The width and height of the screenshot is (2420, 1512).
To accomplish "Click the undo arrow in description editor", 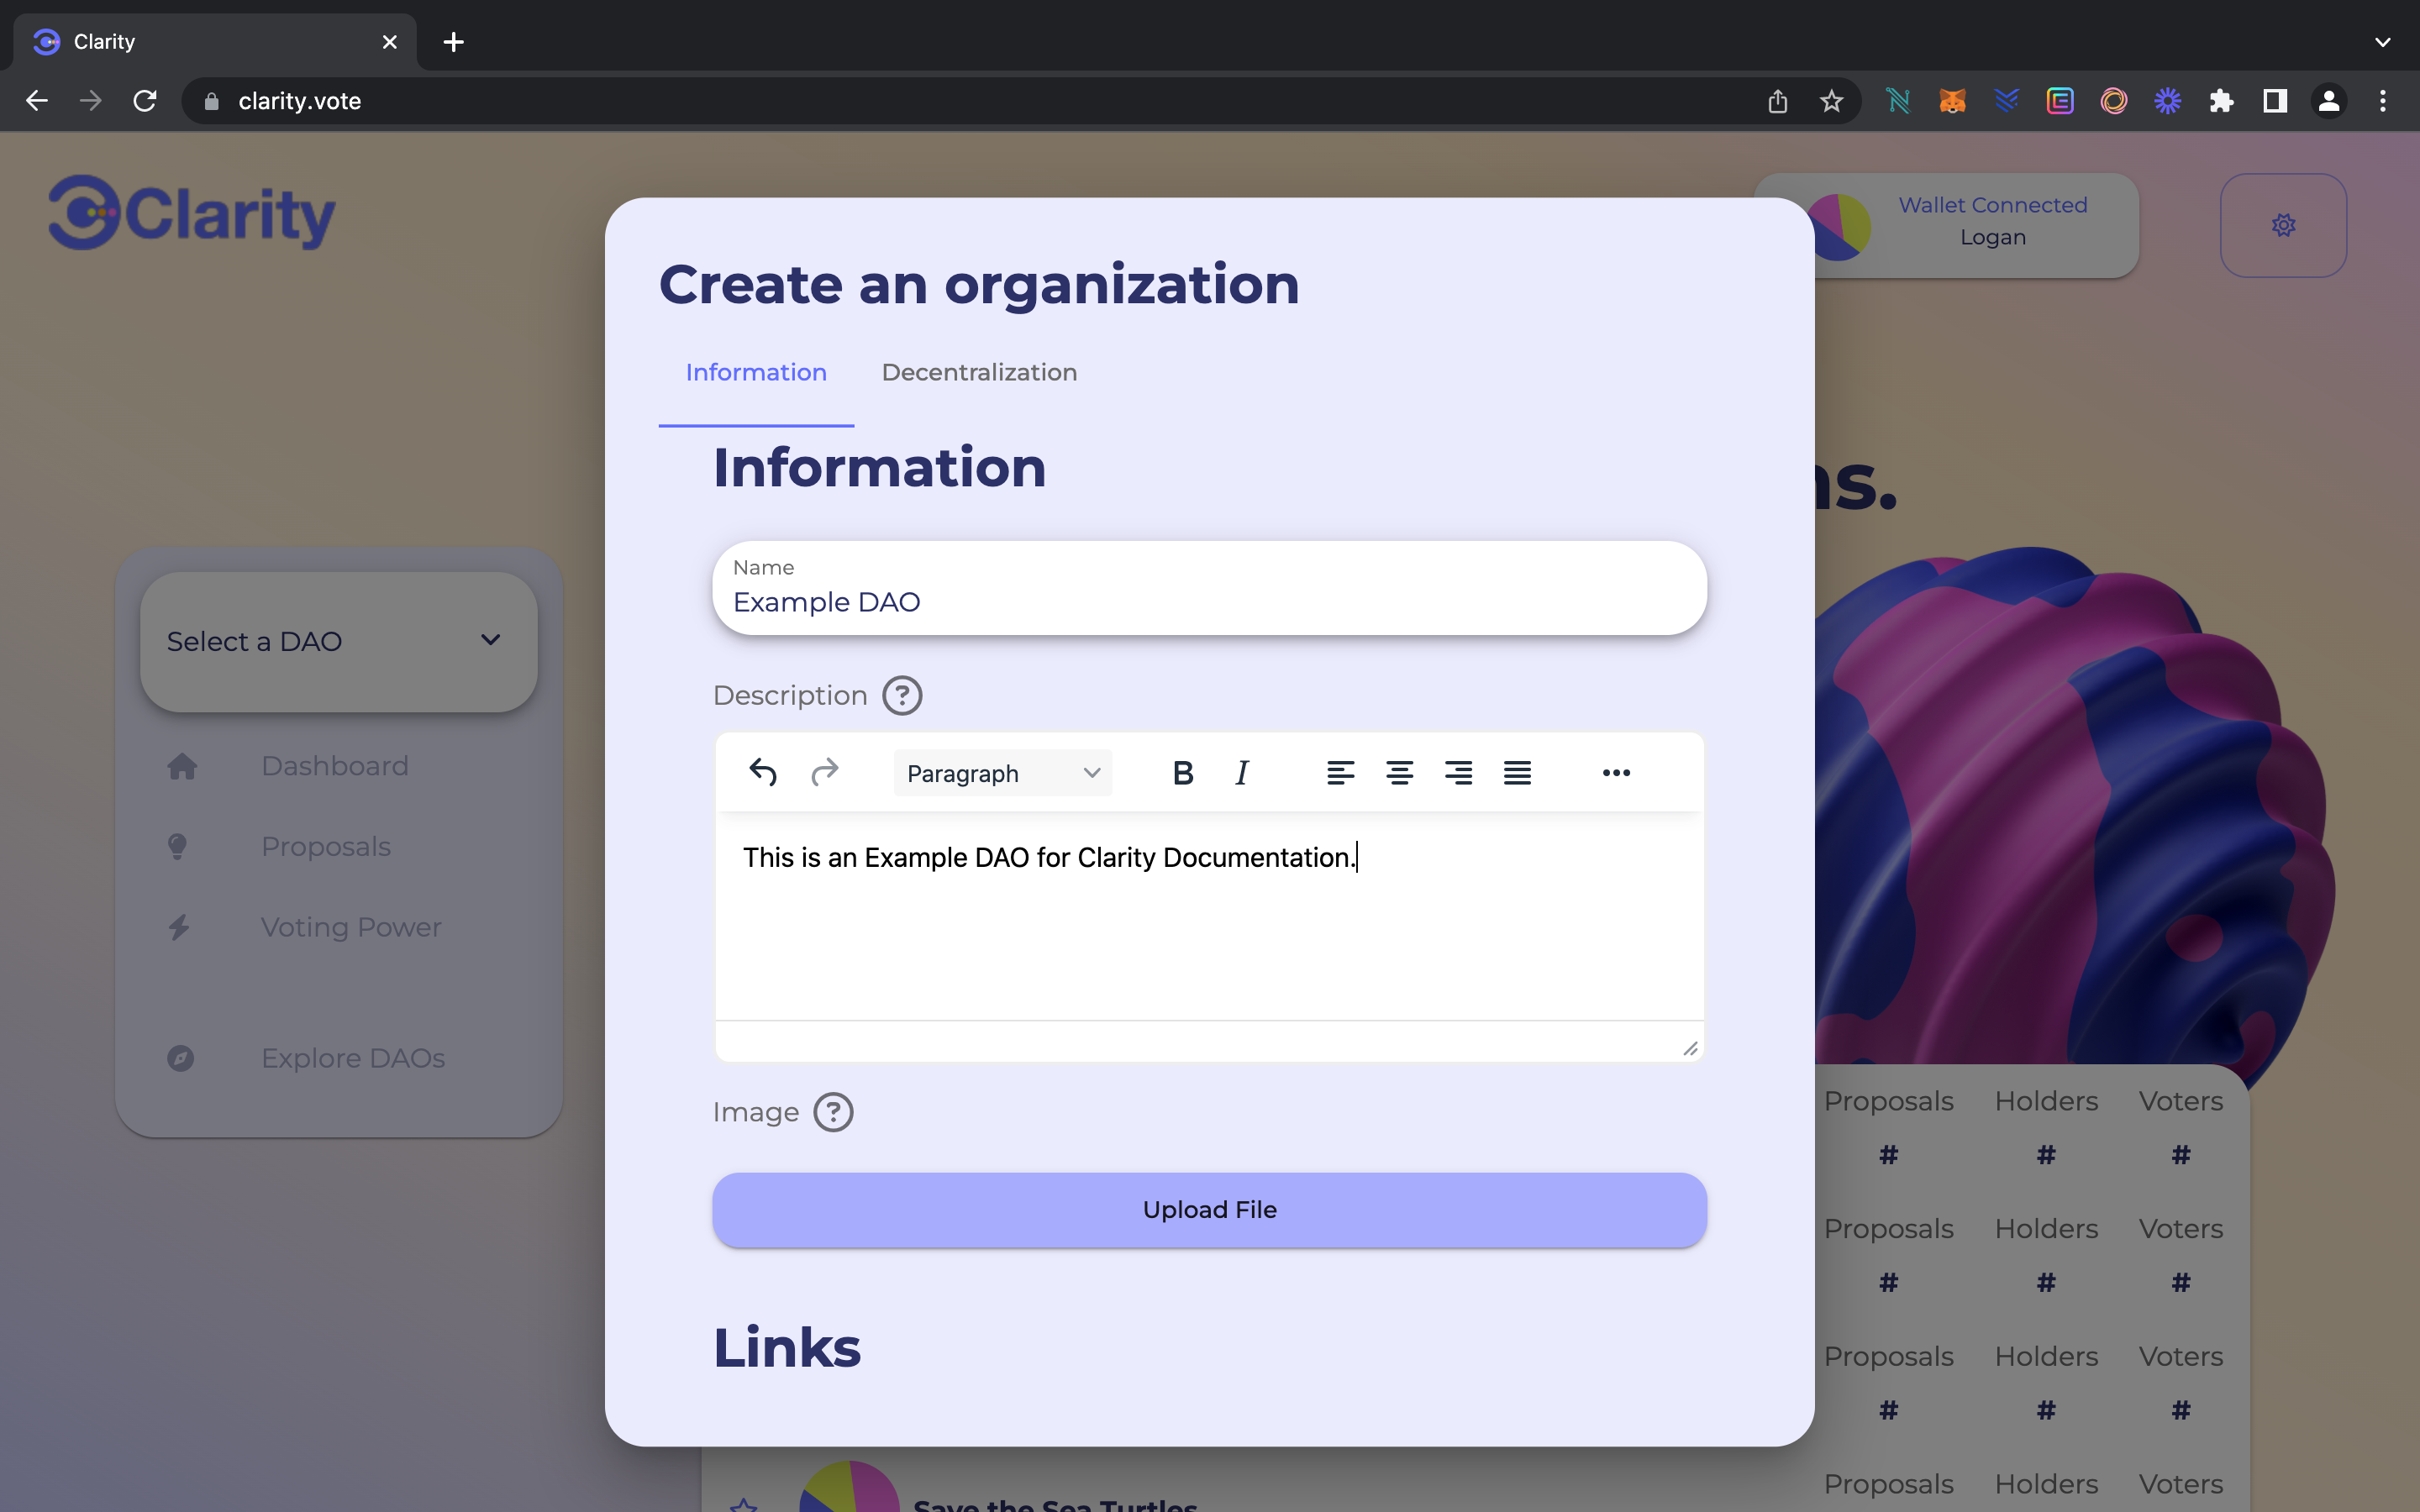I will [x=763, y=773].
